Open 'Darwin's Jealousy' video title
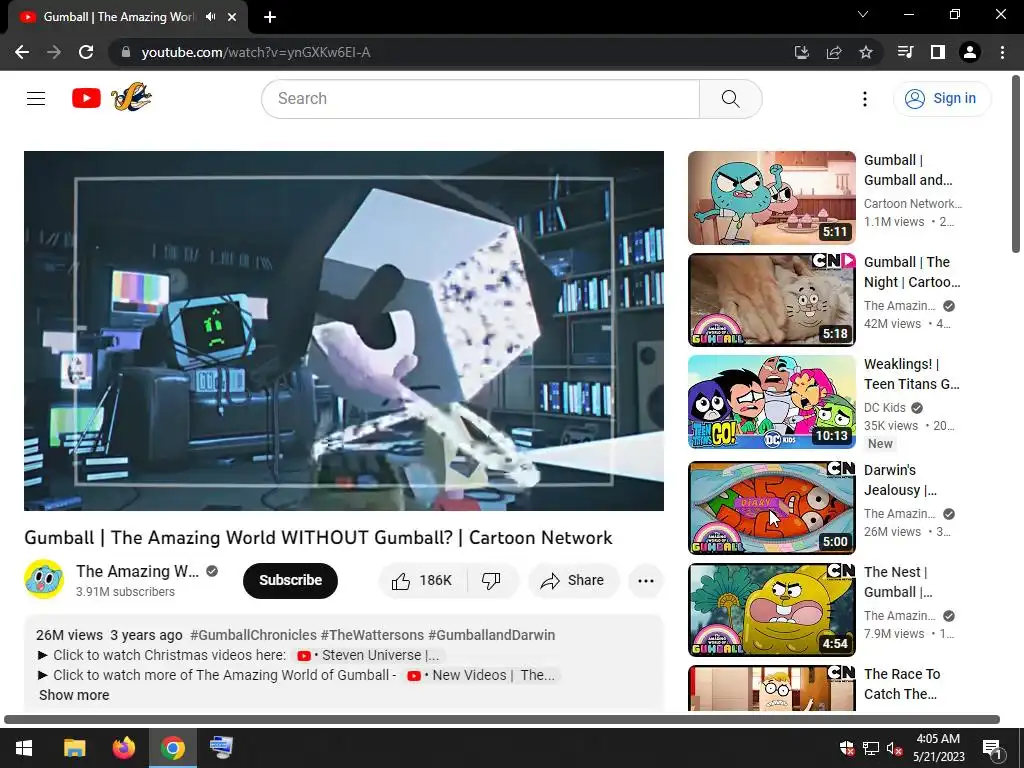Image resolution: width=1024 pixels, height=768 pixels. [901, 480]
